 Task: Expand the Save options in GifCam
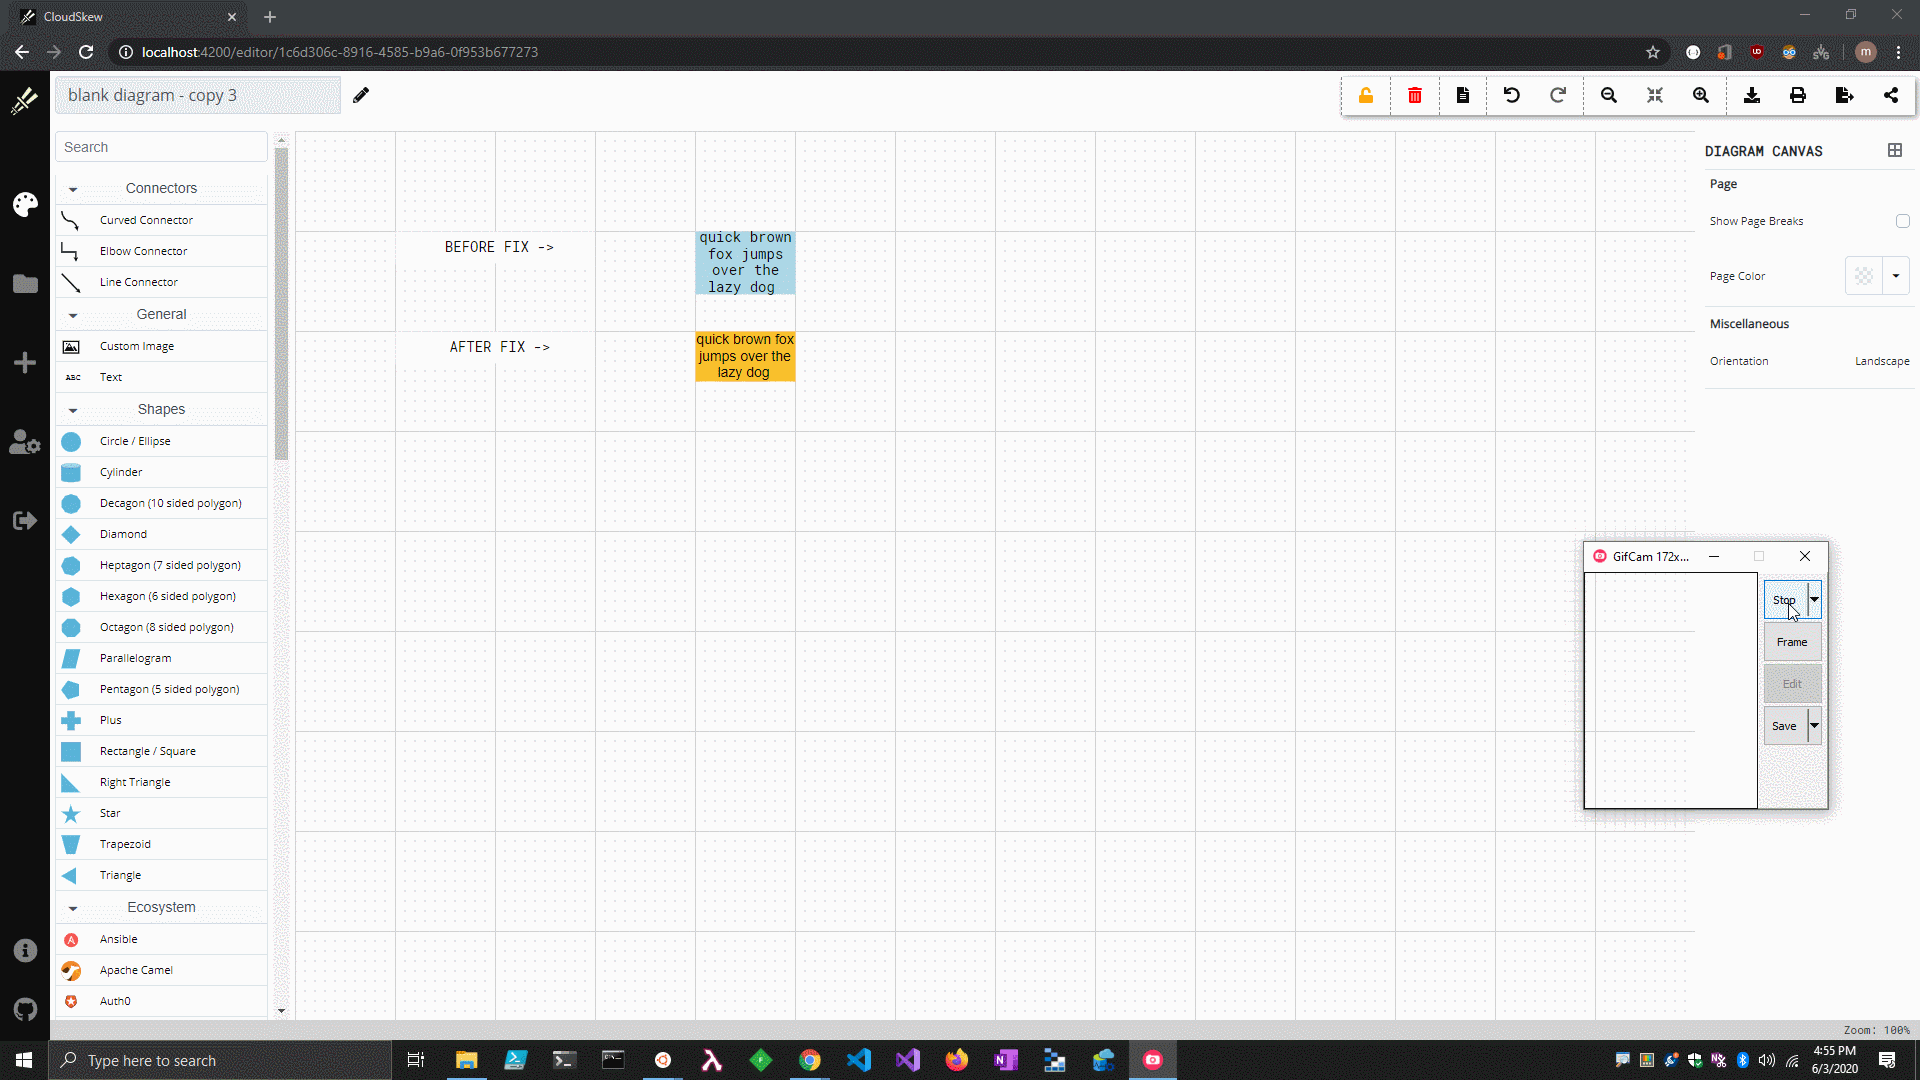[x=1815, y=725]
